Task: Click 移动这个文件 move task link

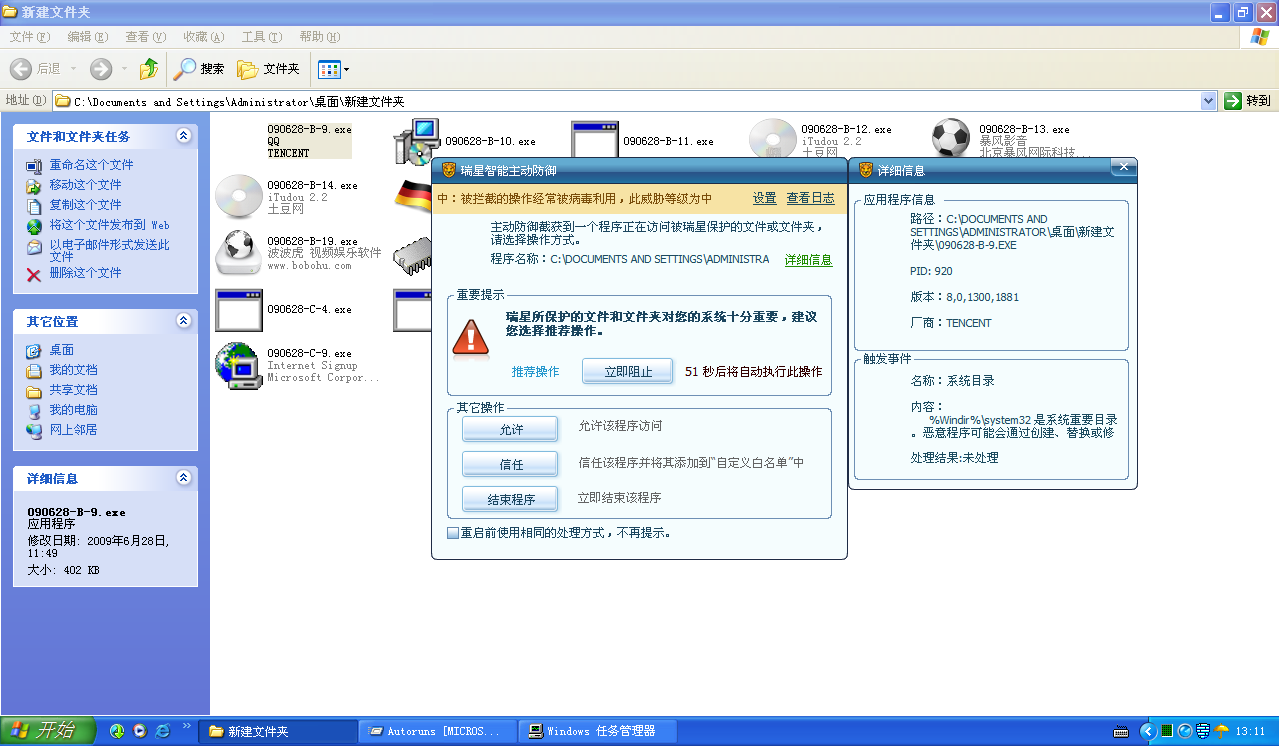Action: click(x=85, y=185)
